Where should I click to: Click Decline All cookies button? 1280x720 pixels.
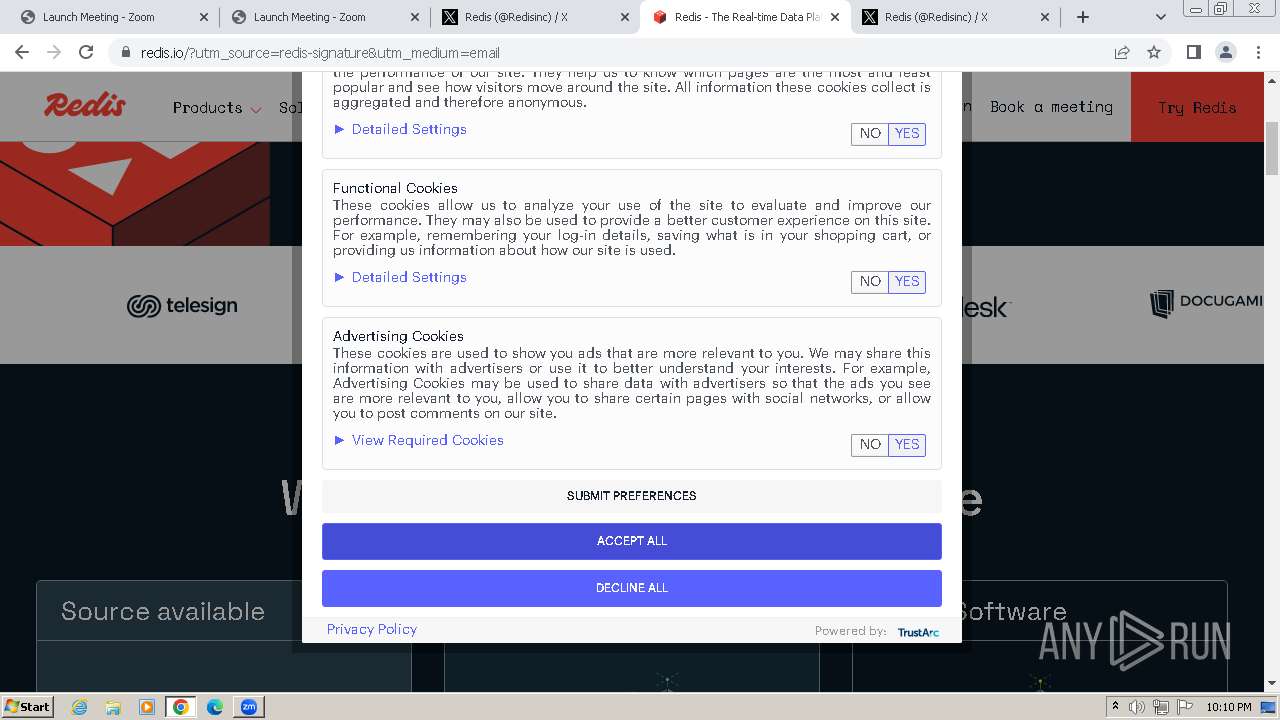[x=632, y=588]
